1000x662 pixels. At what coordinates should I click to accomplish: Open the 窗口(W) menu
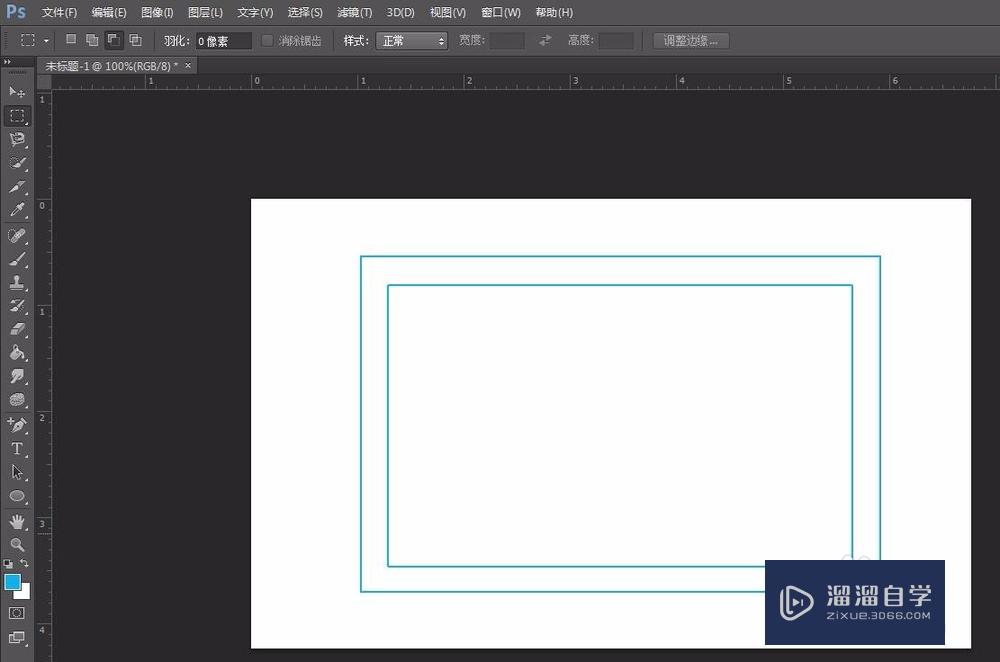pyautogui.click(x=501, y=12)
